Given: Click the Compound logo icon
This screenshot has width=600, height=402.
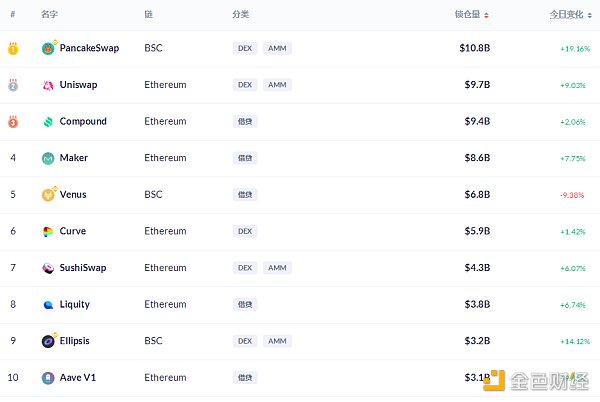Looking at the screenshot, I should click(x=48, y=122).
